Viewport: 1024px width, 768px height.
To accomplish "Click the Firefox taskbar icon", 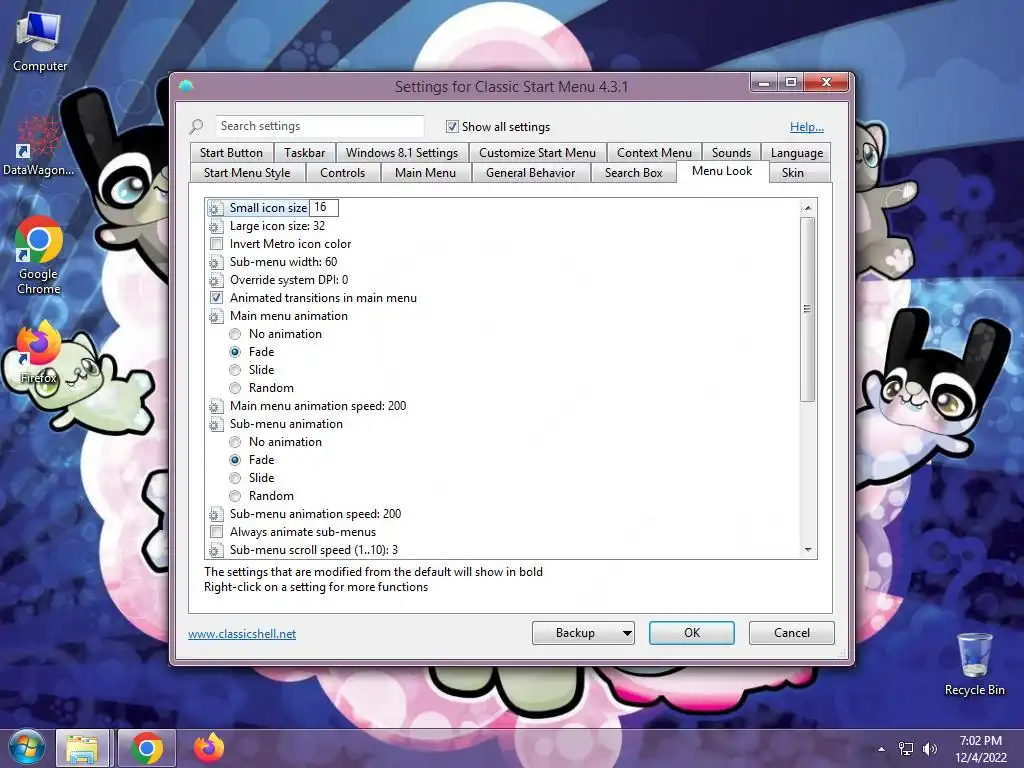I will 209,748.
